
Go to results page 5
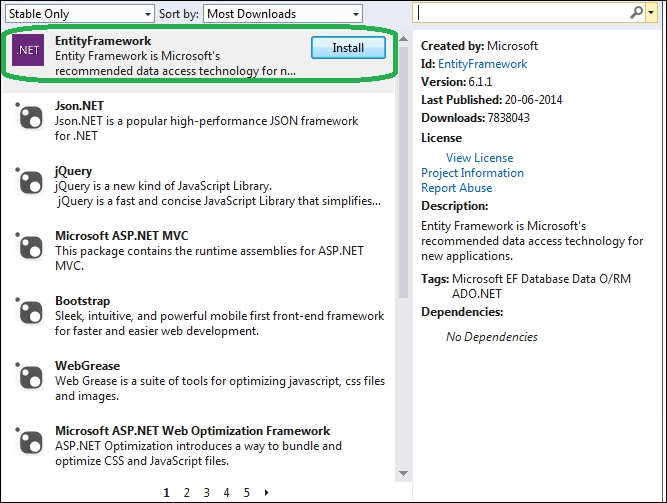246,493
